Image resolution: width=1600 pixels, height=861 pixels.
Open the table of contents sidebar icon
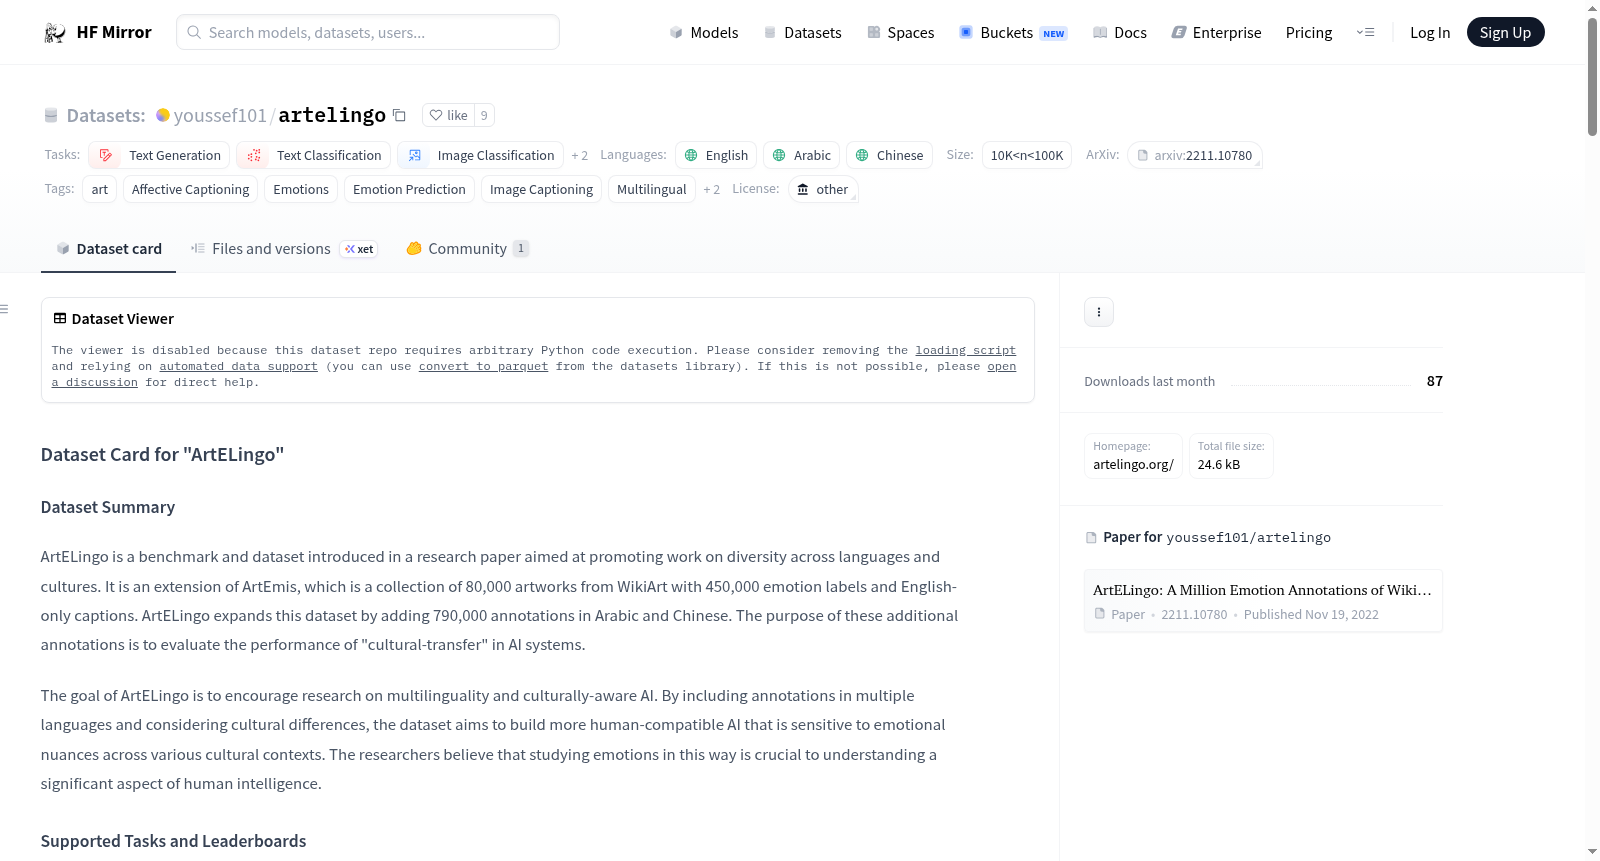click(x=4, y=309)
